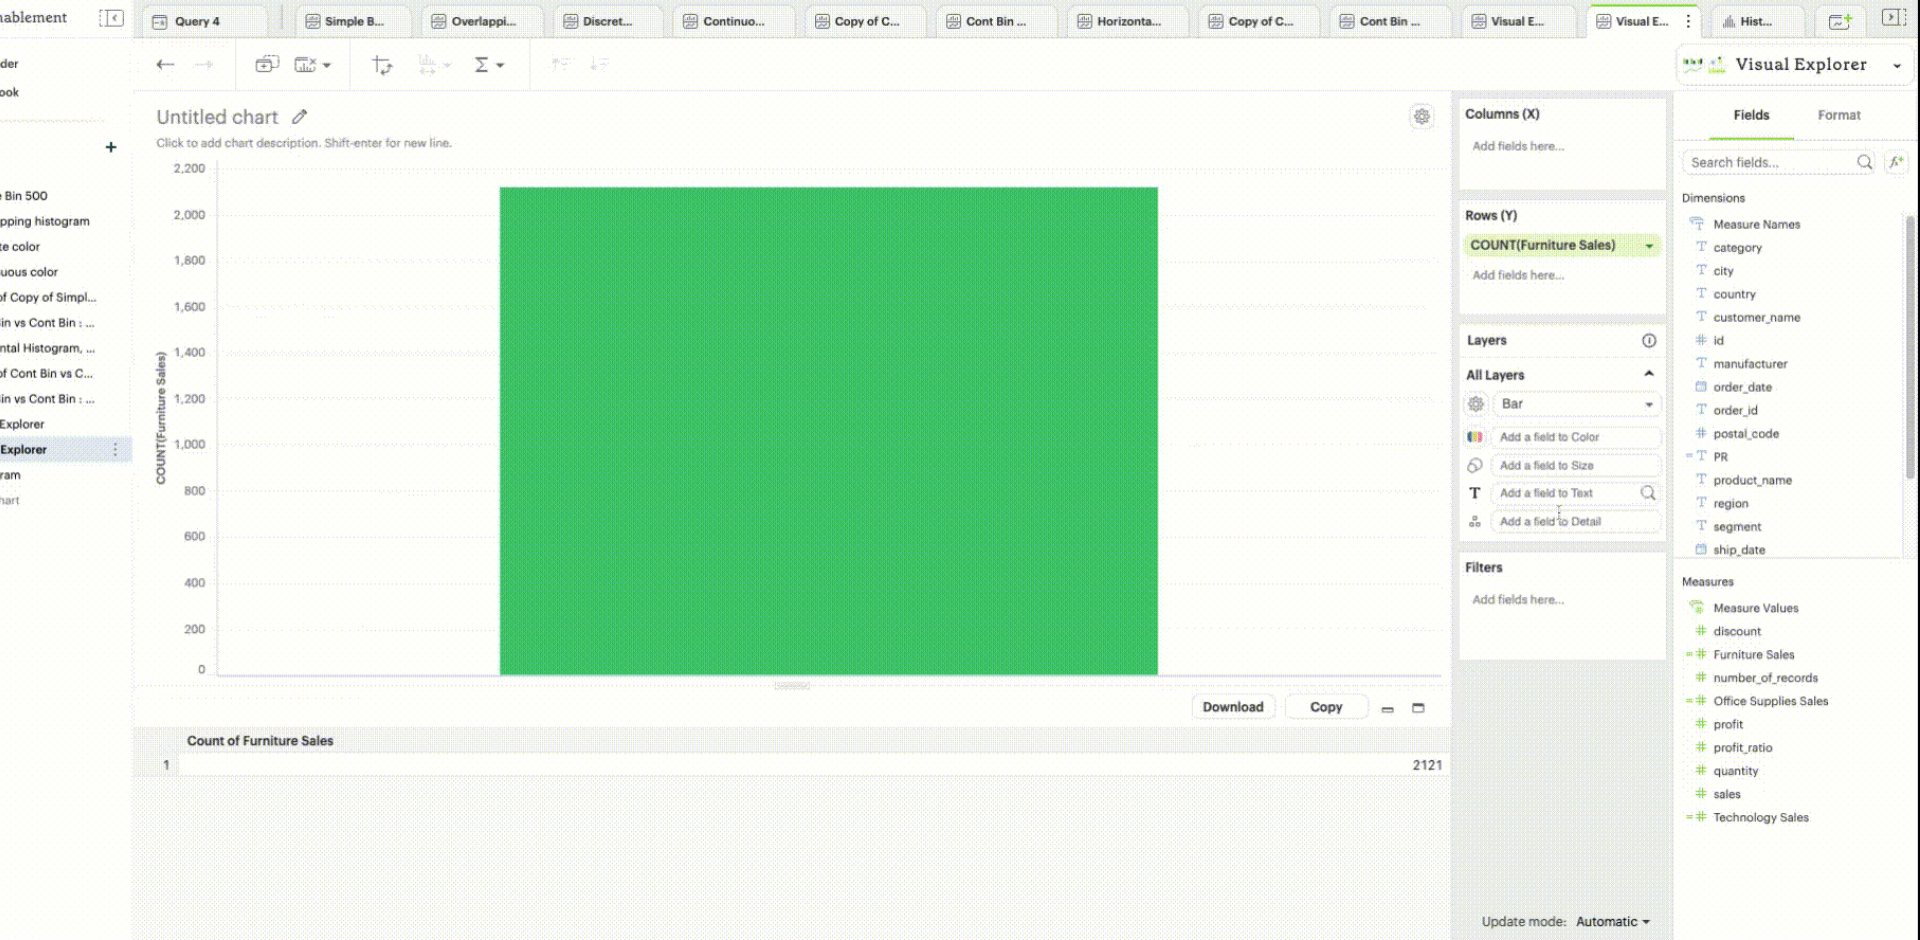
Task: Collapse the All Layers section
Action: pyautogui.click(x=1649, y=374)
